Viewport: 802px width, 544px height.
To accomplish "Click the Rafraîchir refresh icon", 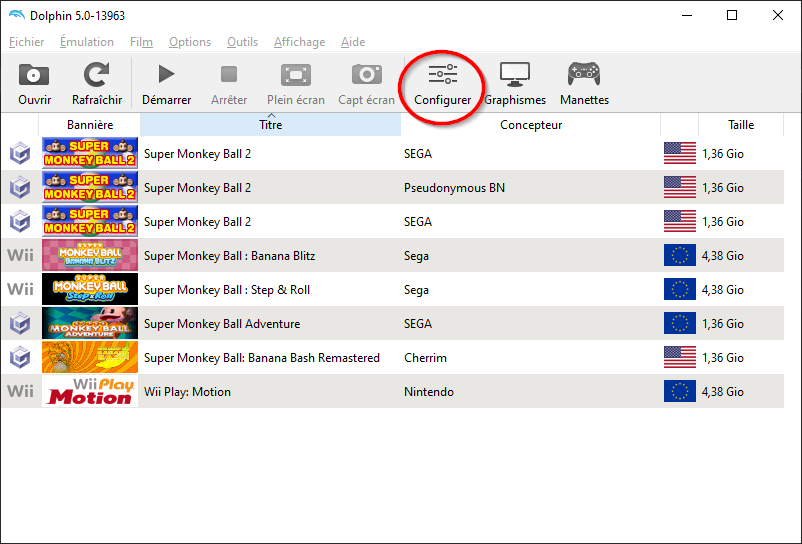I will point(96,75).
